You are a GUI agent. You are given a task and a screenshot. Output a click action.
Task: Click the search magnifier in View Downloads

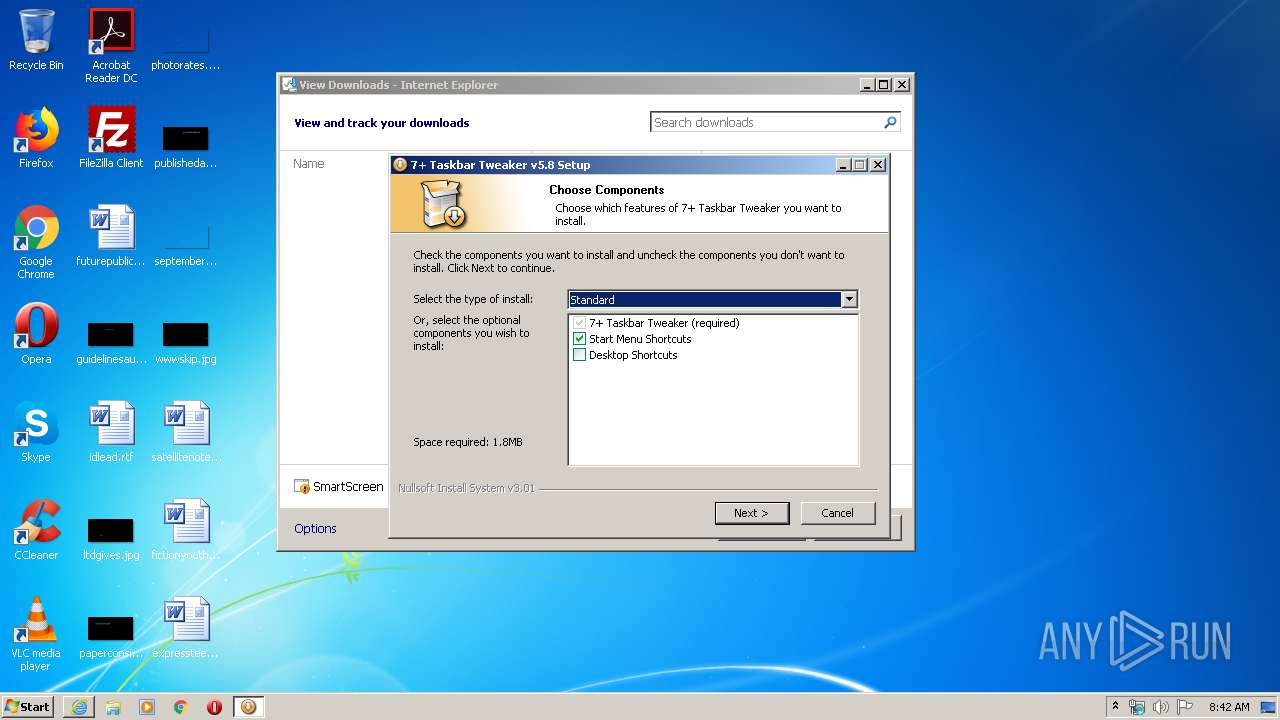[890, 122]
